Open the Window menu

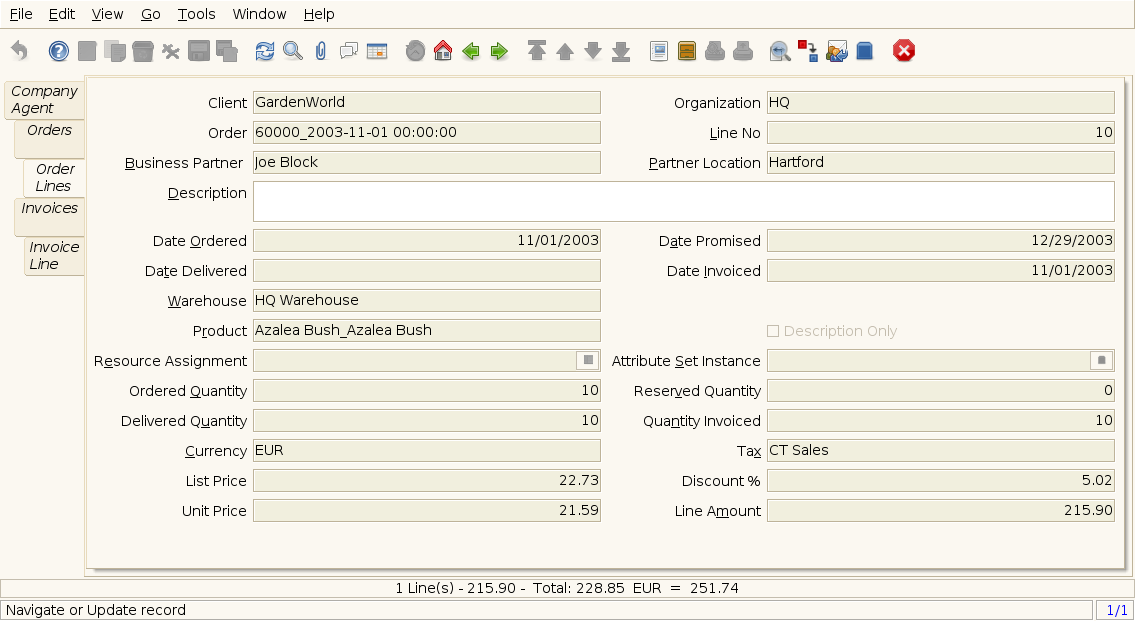[x=259, y=14]
